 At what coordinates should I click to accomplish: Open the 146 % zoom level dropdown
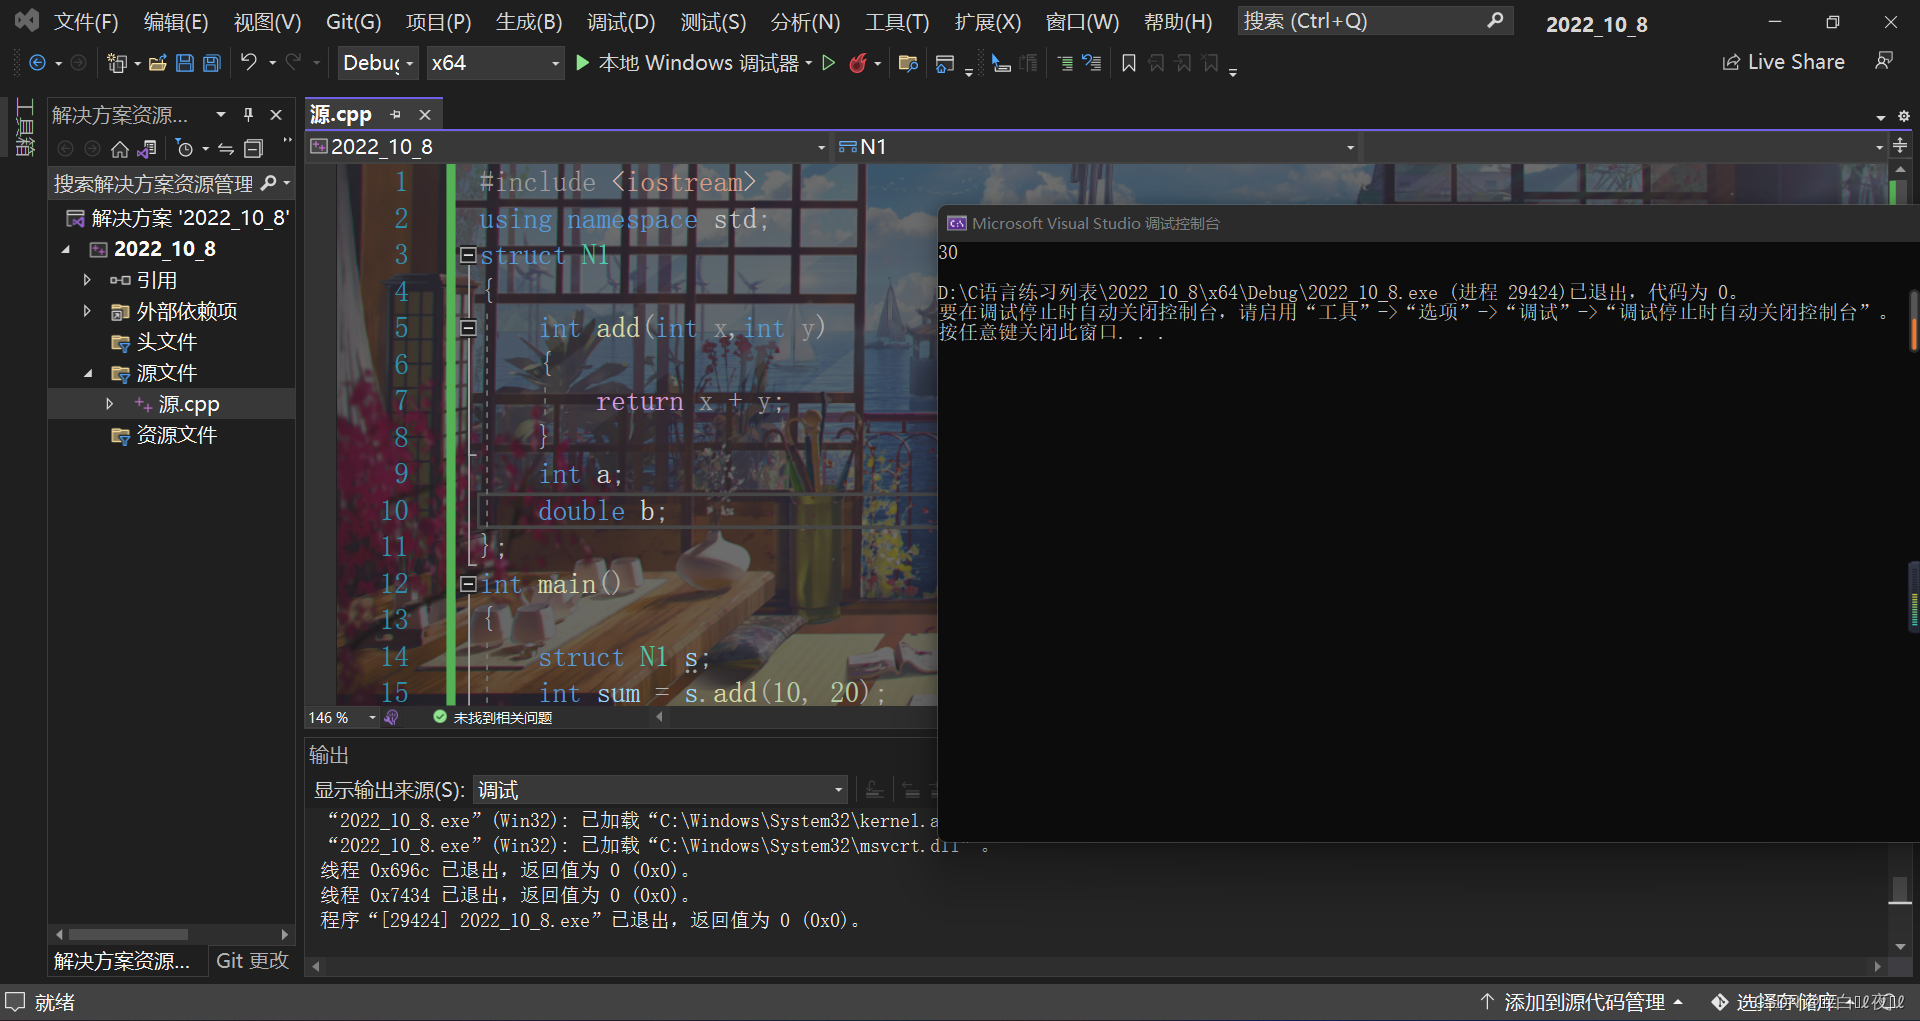pos(342,717)
